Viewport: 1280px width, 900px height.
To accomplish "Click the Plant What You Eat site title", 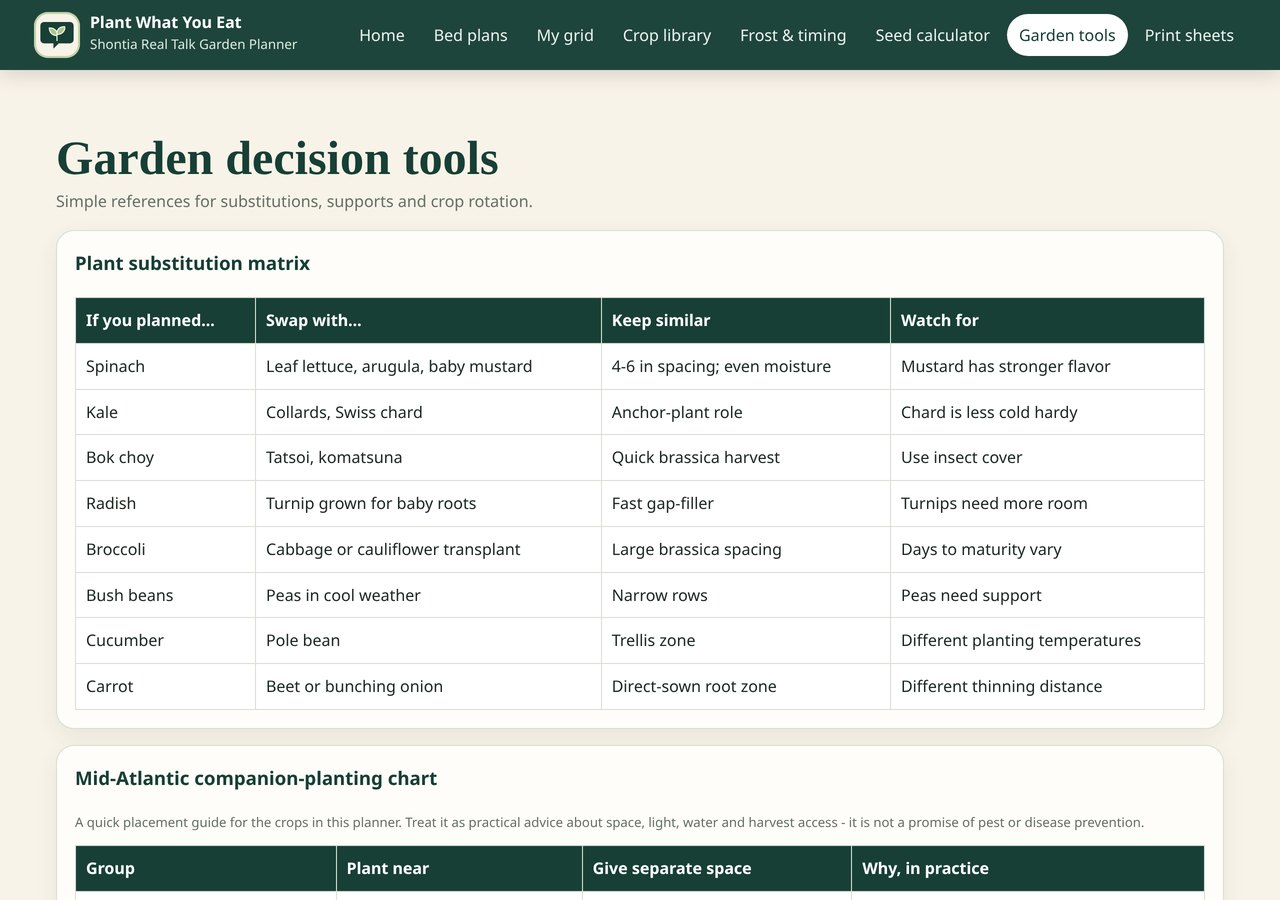I will click(x=166, y=22).
